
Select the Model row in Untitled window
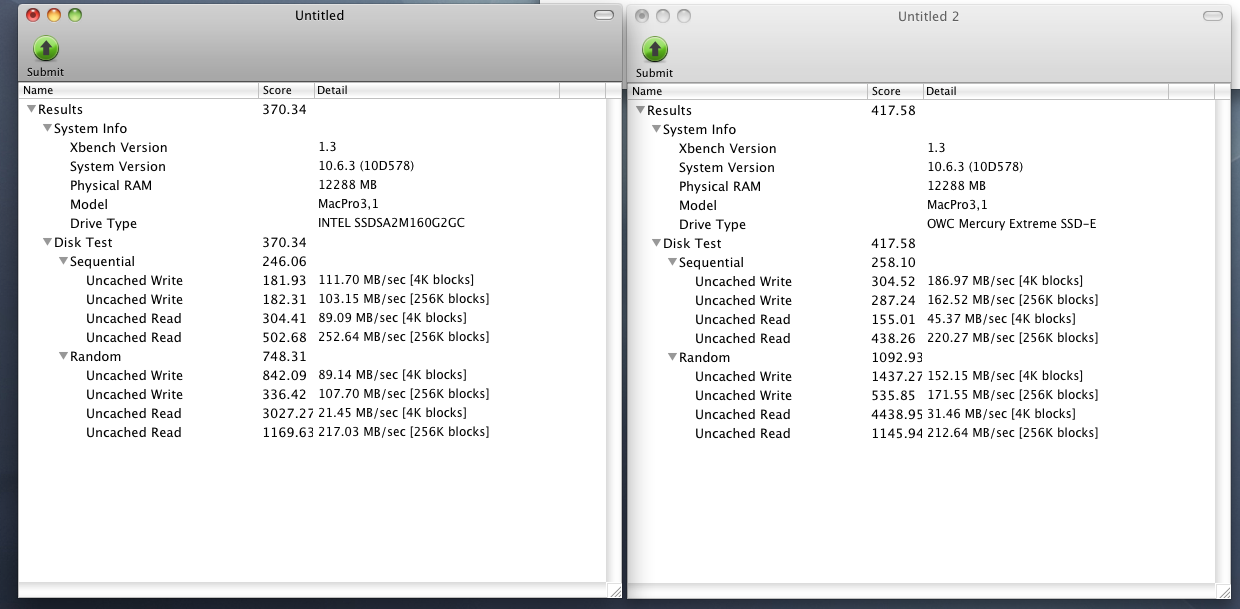coord(312,204)
